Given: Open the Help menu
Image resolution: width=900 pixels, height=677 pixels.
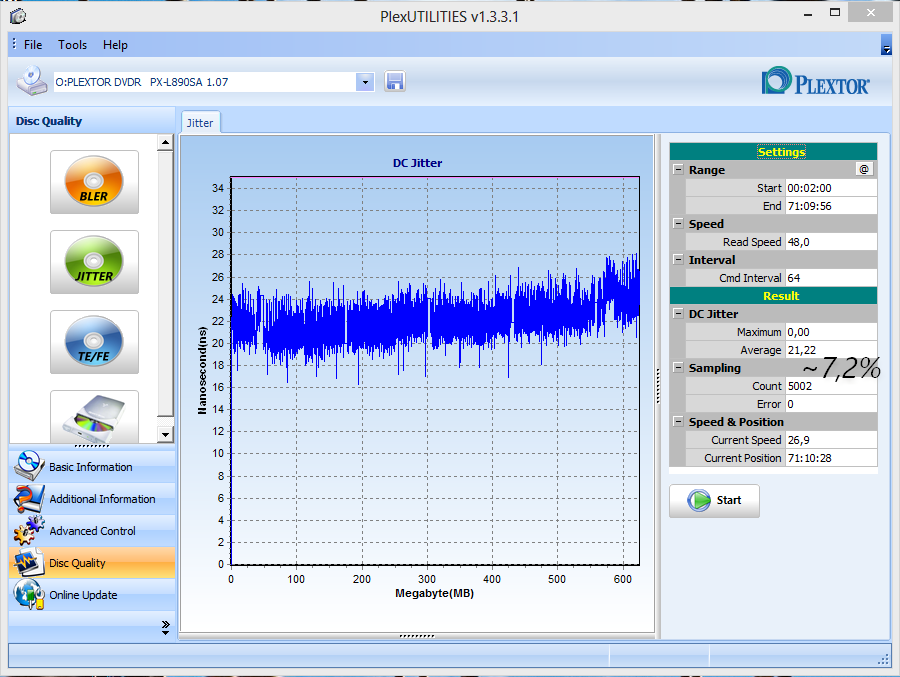Looking at the screenshot, I should coord(115,45).
